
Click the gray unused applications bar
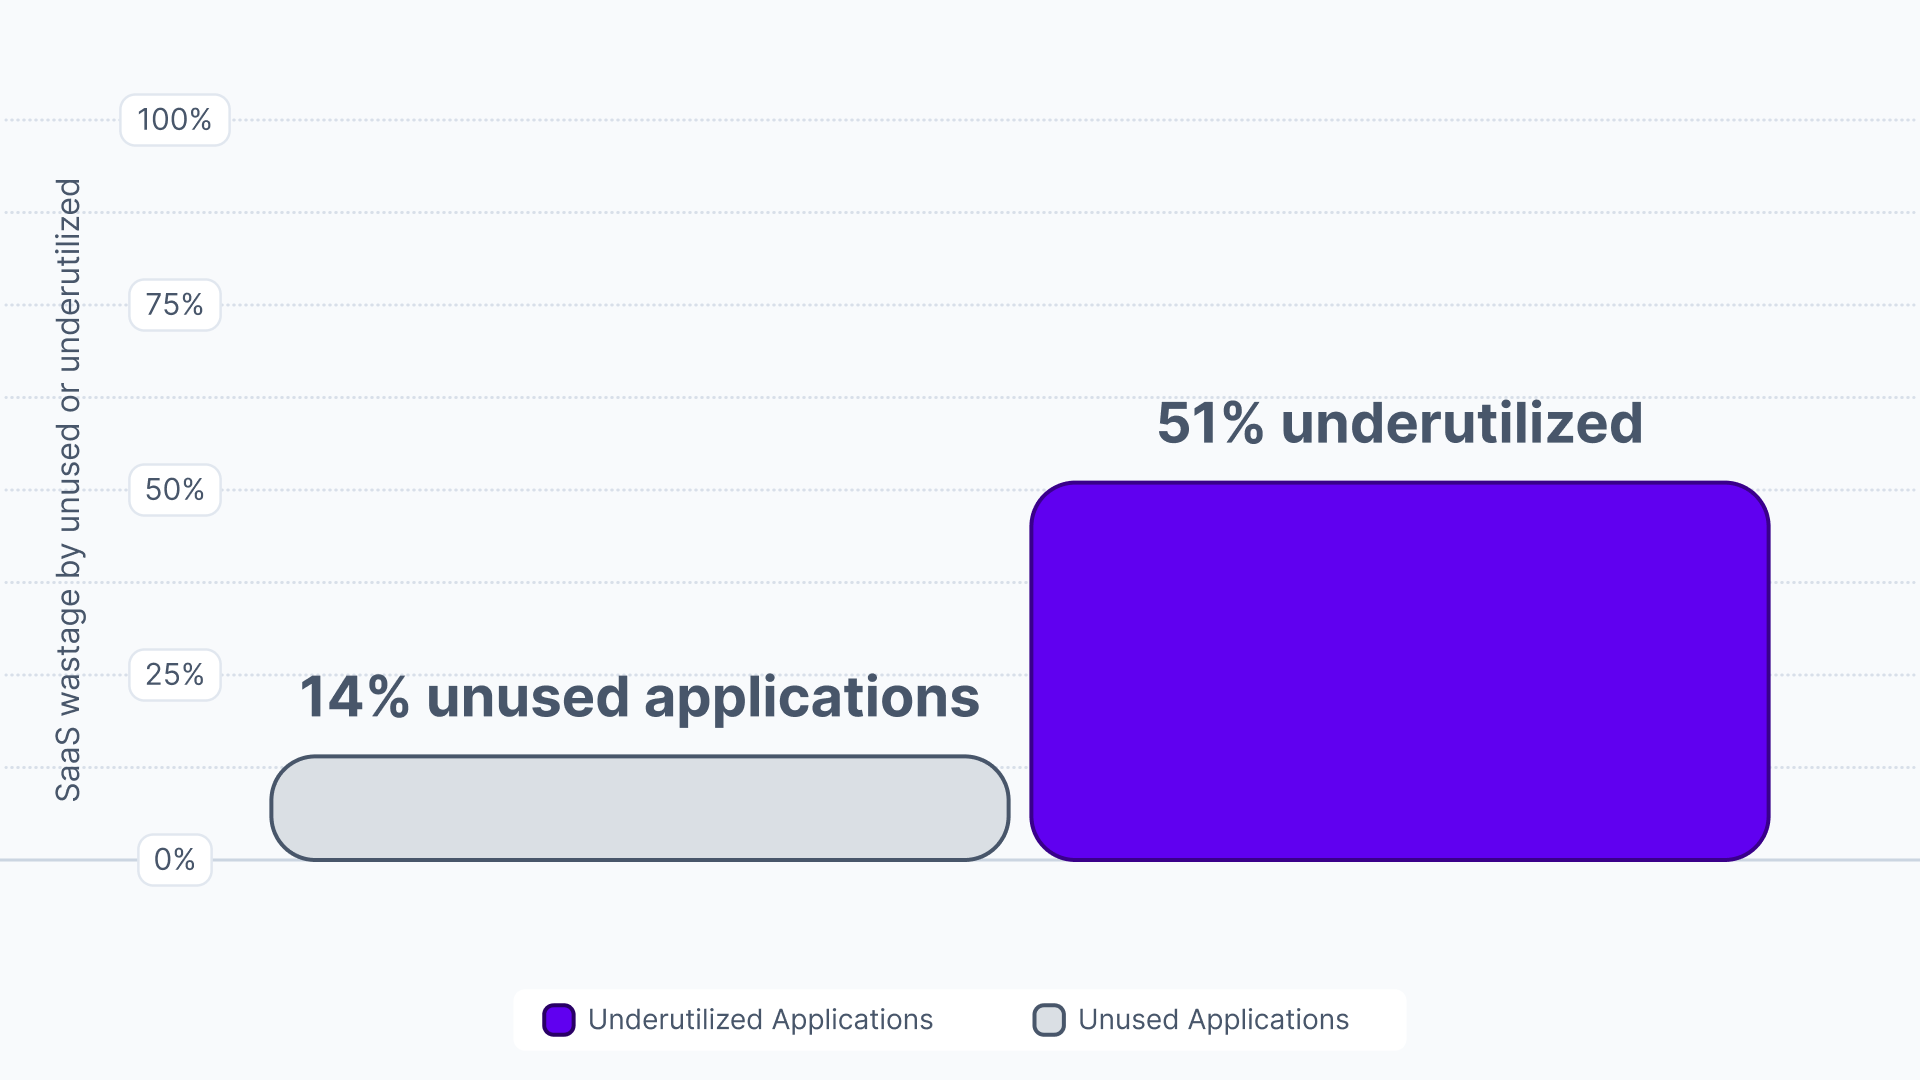640,808
